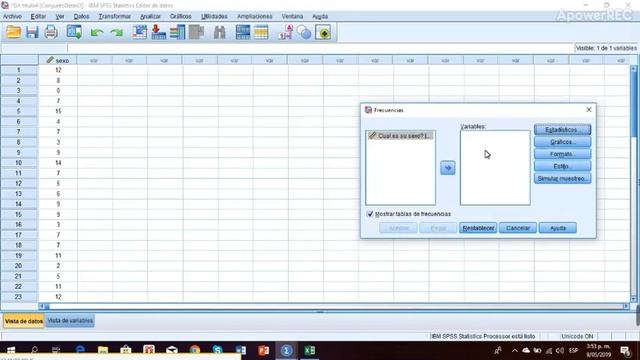
Task: Click the cell with value 15 in row 5
Action: (x=58, y=111)
